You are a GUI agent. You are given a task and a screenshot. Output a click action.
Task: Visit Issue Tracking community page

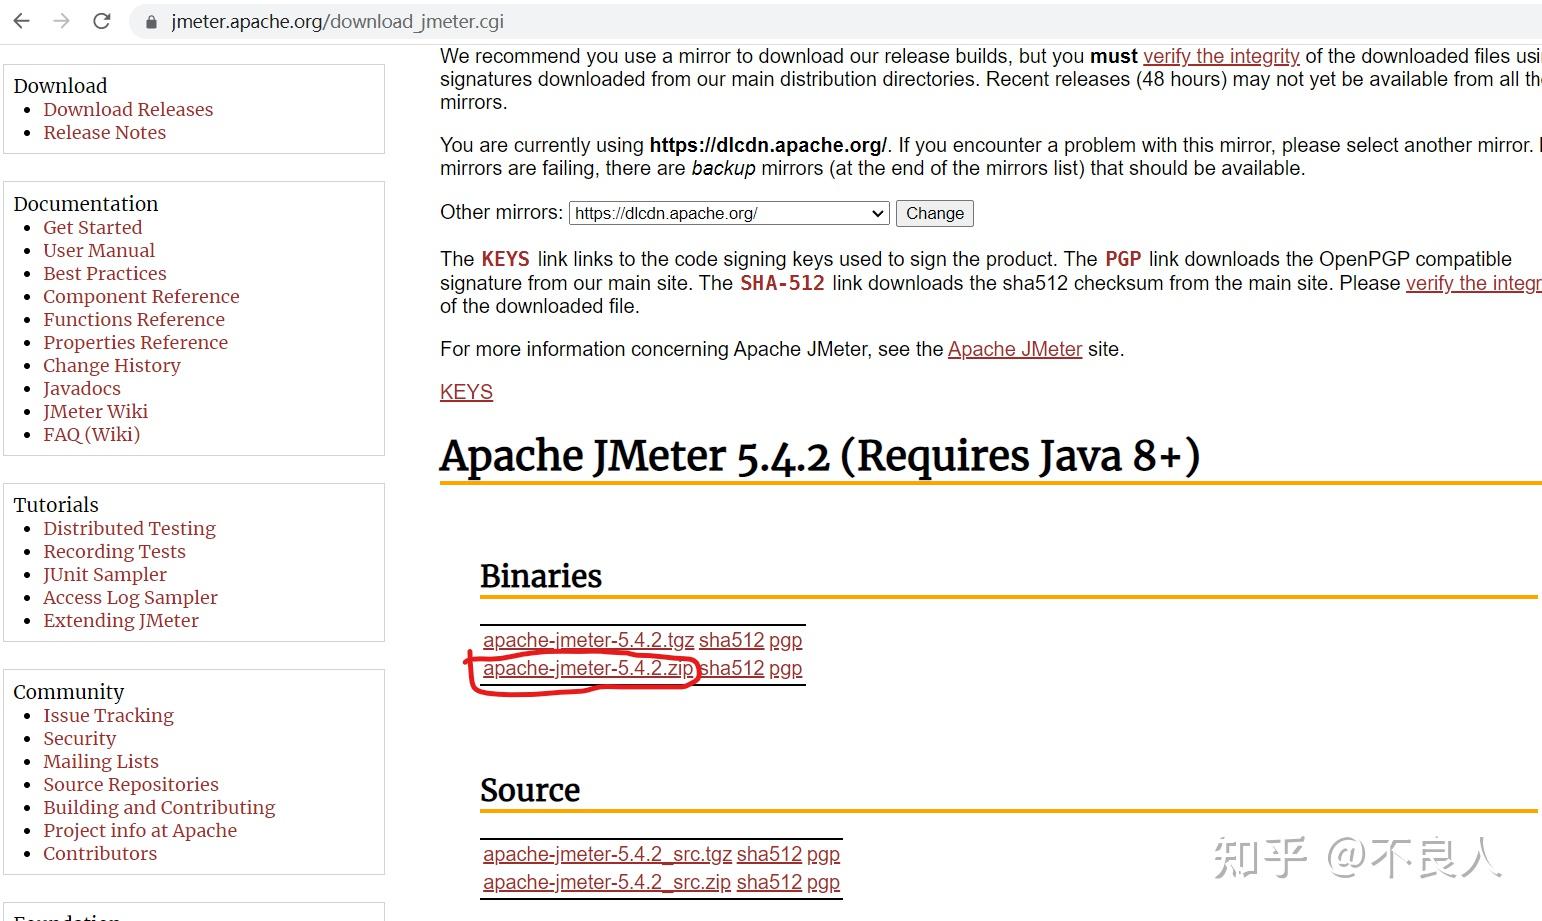click(108, 715)
